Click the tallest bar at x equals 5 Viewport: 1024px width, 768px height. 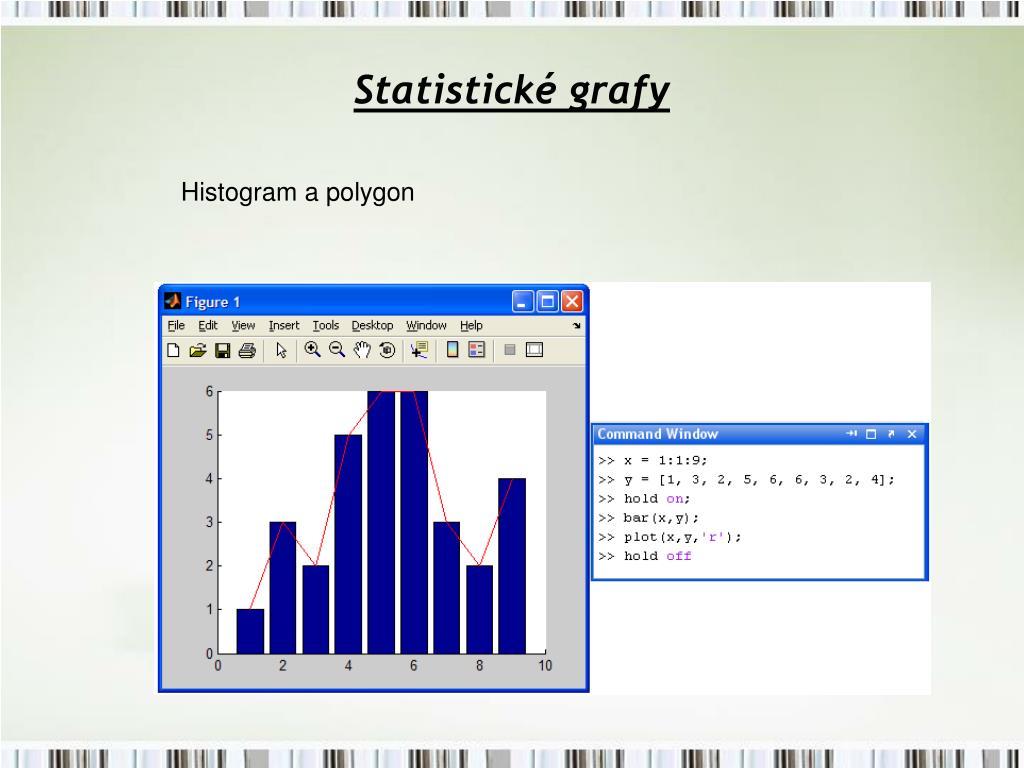381,522
